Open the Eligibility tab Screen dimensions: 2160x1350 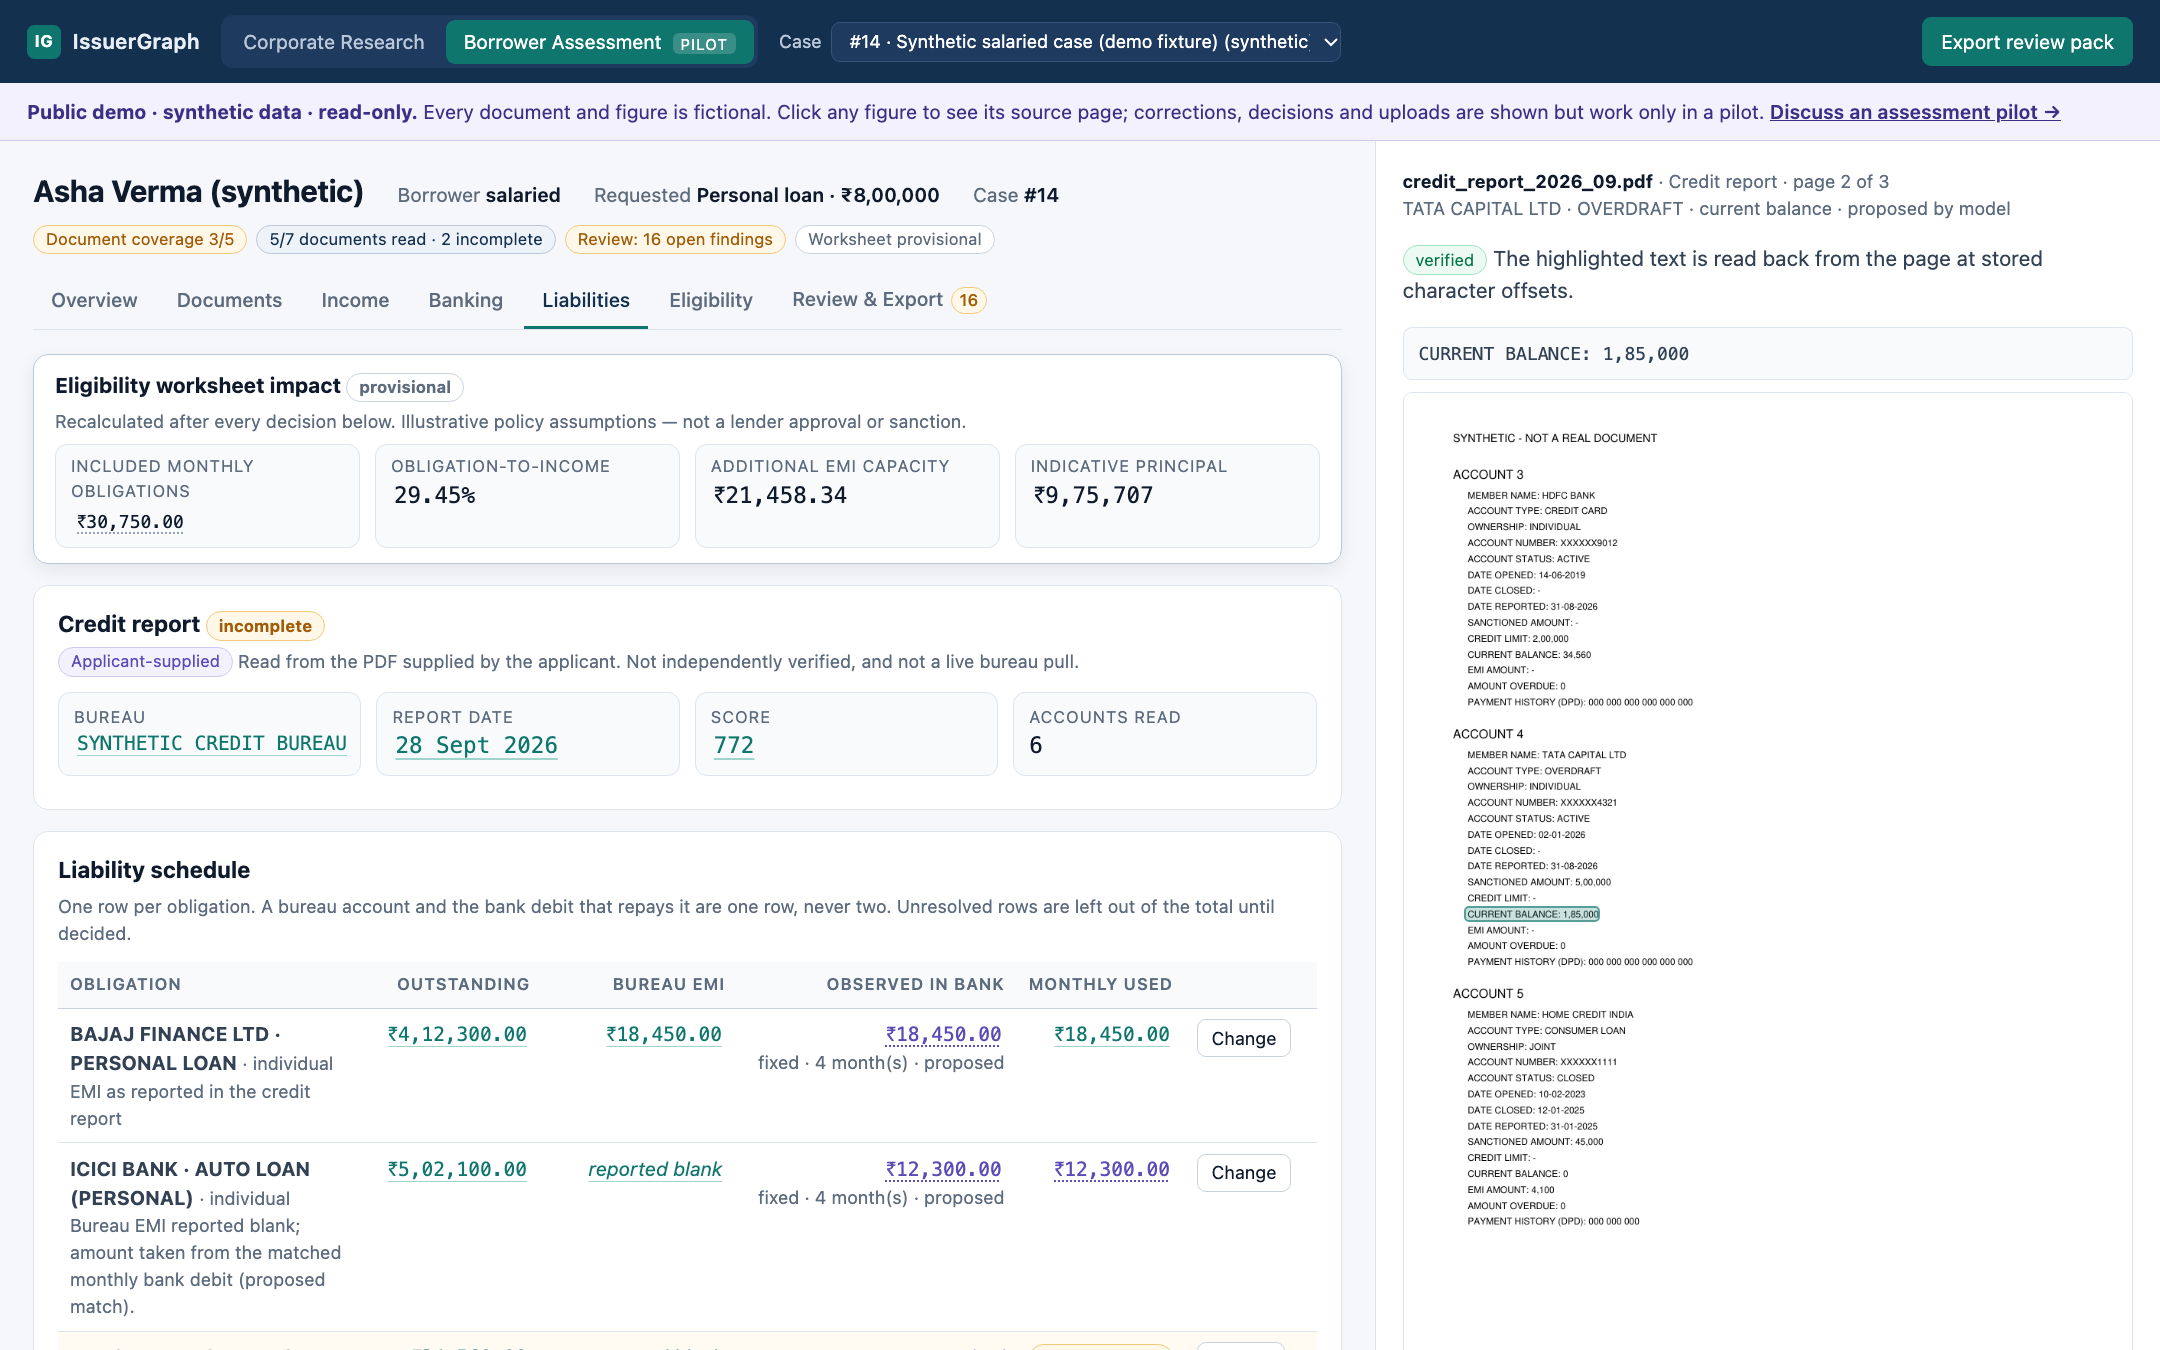tap(711, 300)
